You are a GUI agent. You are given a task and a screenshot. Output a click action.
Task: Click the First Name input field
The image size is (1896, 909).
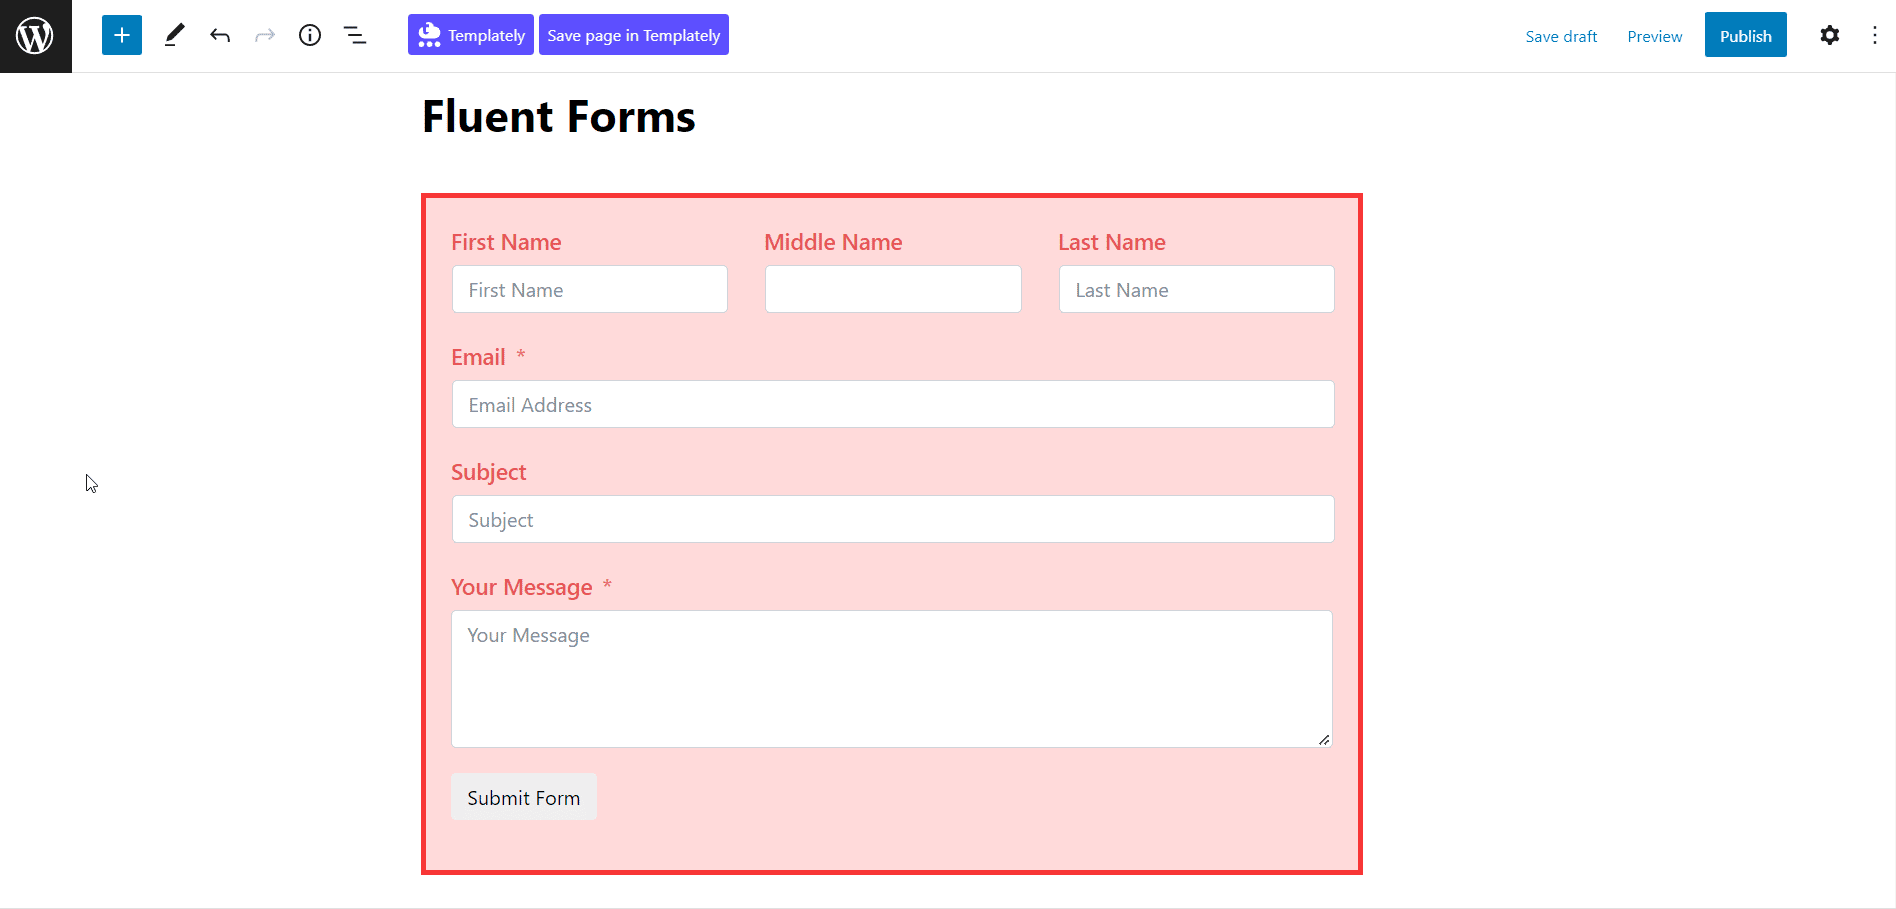589,289
